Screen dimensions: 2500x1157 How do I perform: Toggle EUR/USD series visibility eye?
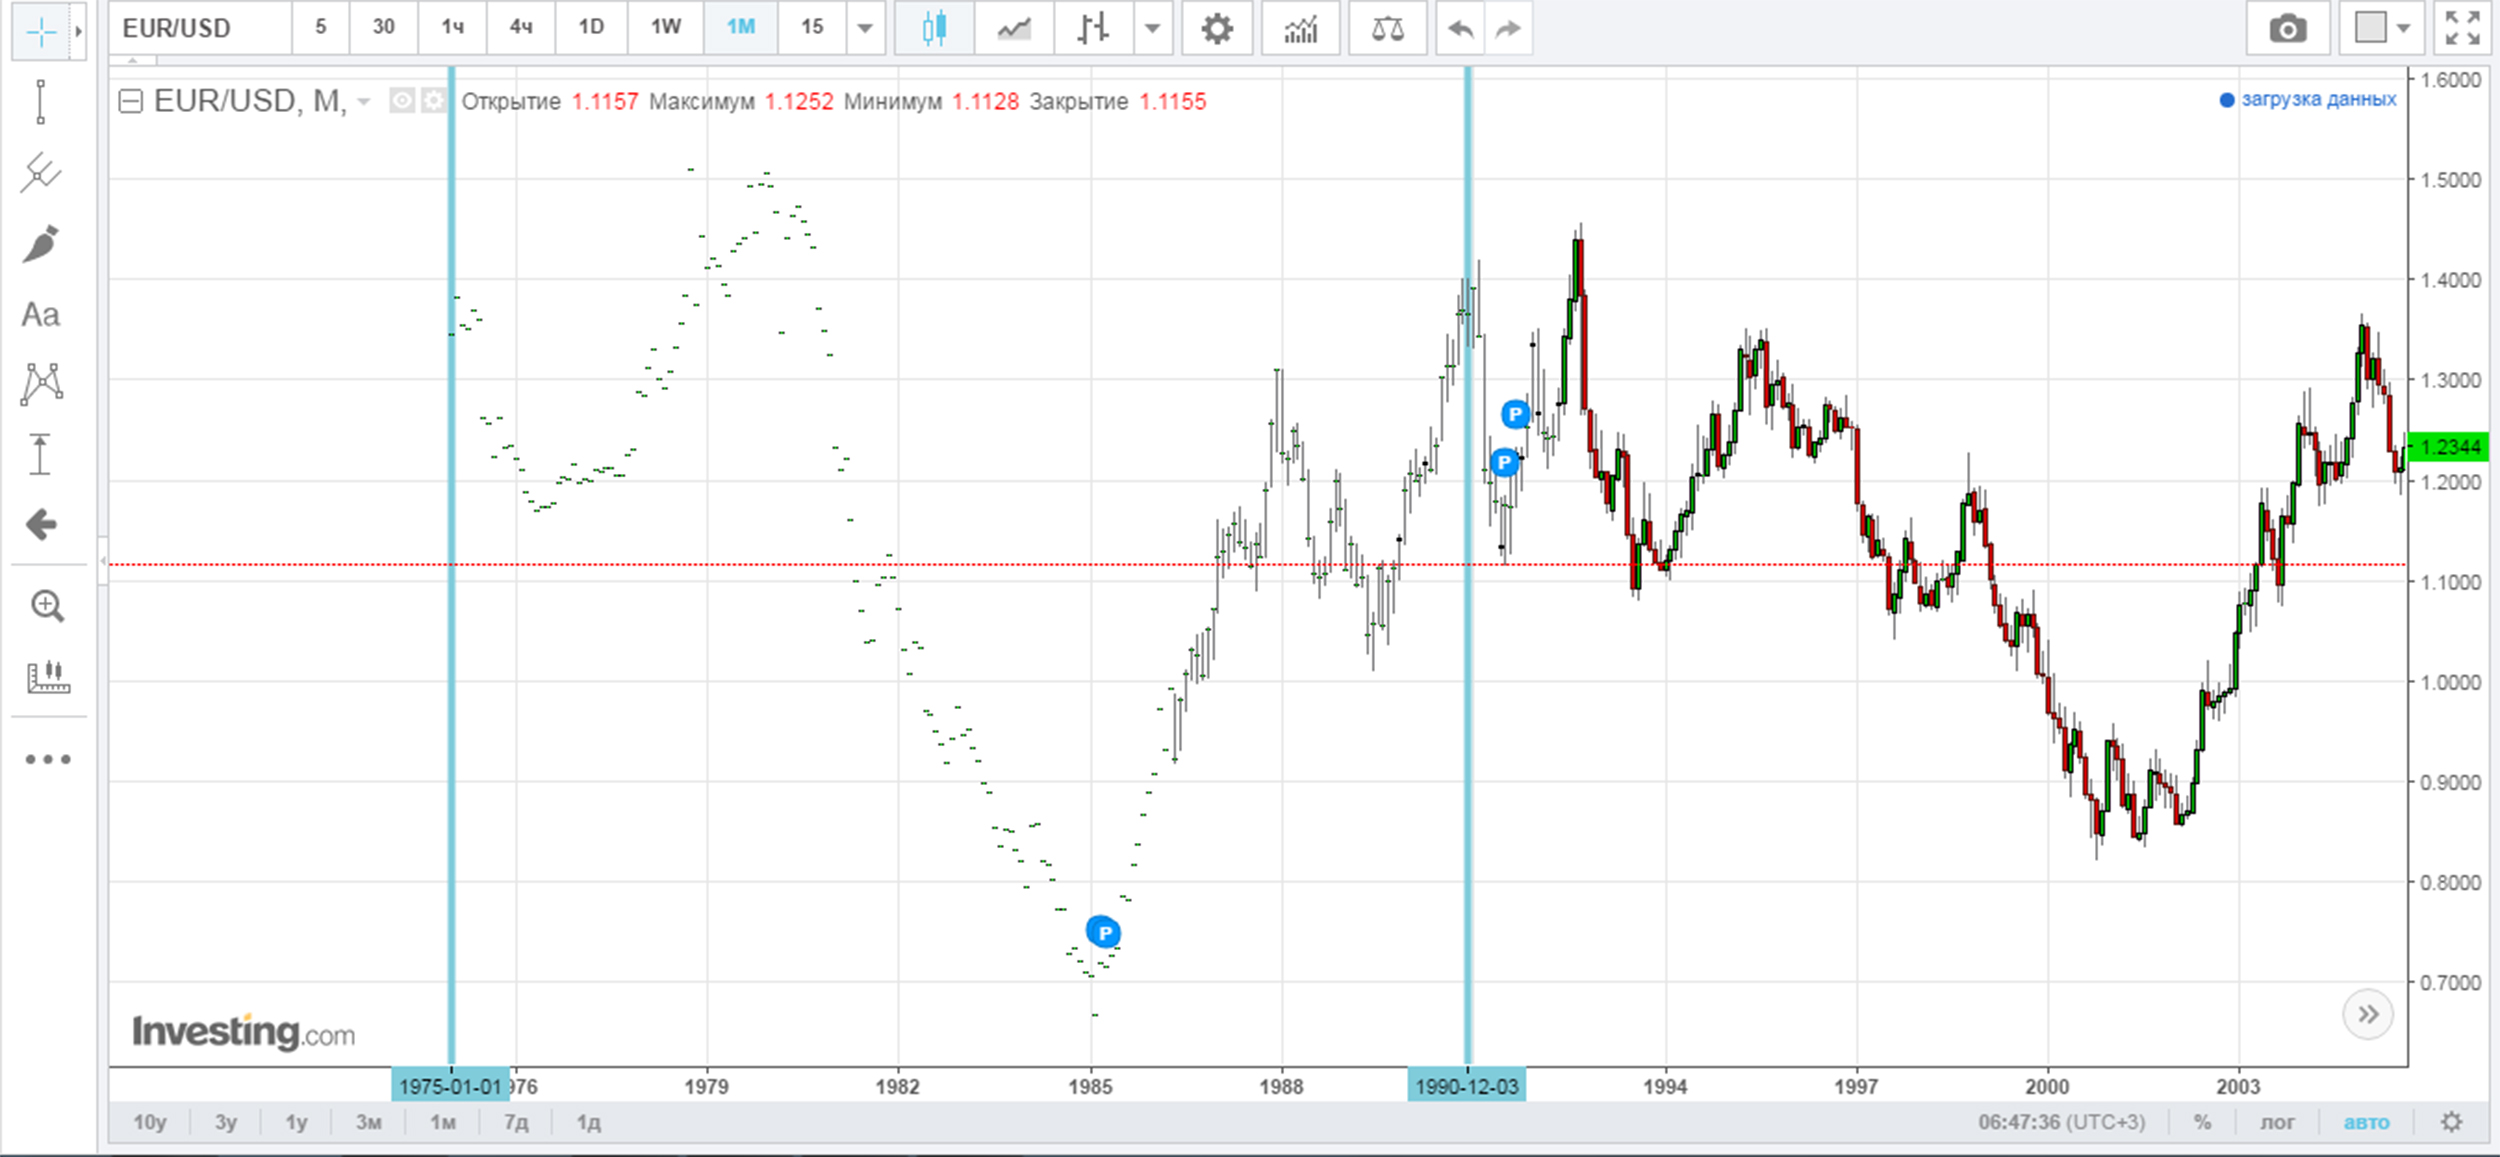(401, 101)
